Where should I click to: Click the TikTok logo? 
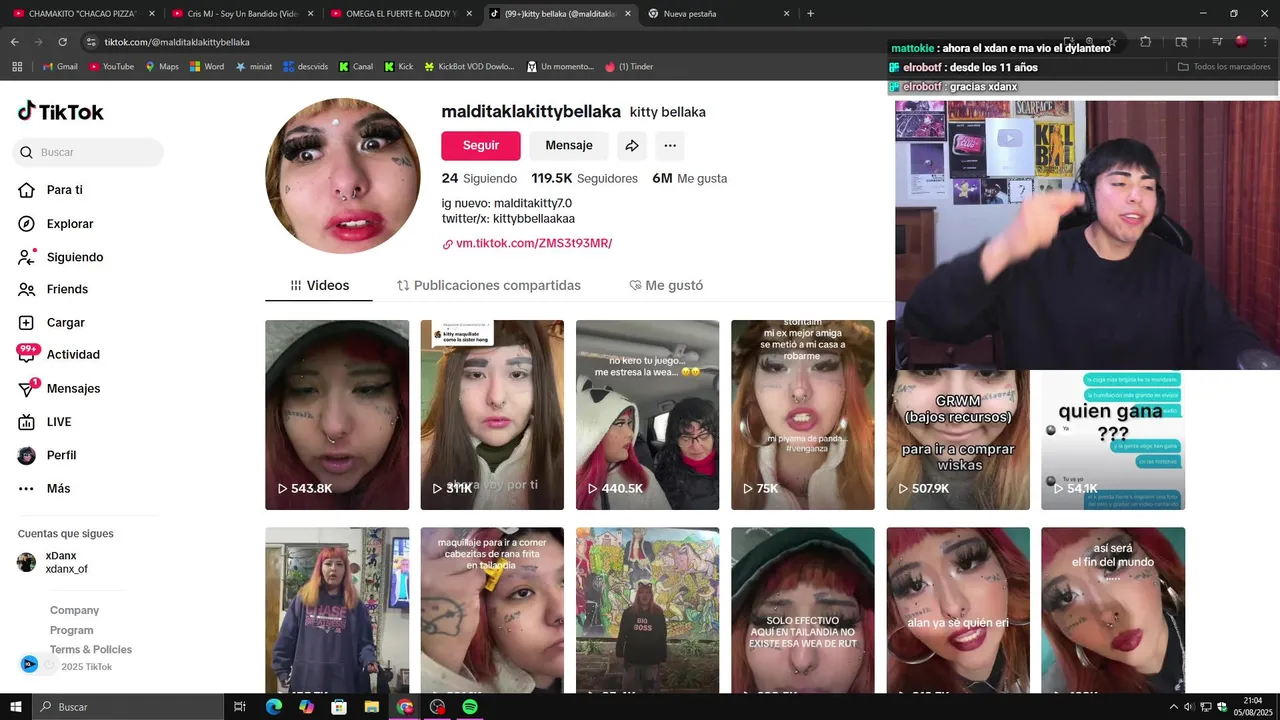pos(61,111)
